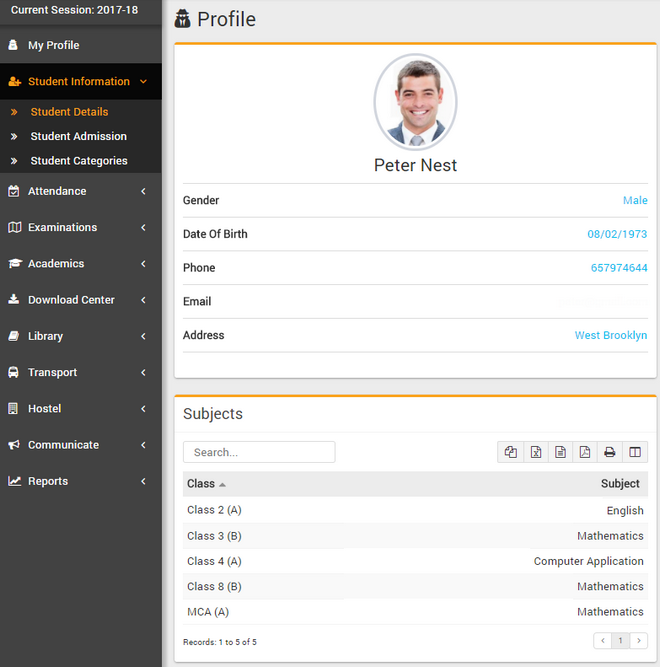Select the Student Details submenu item
660x667 pixels.
click(x=69, y=112)
